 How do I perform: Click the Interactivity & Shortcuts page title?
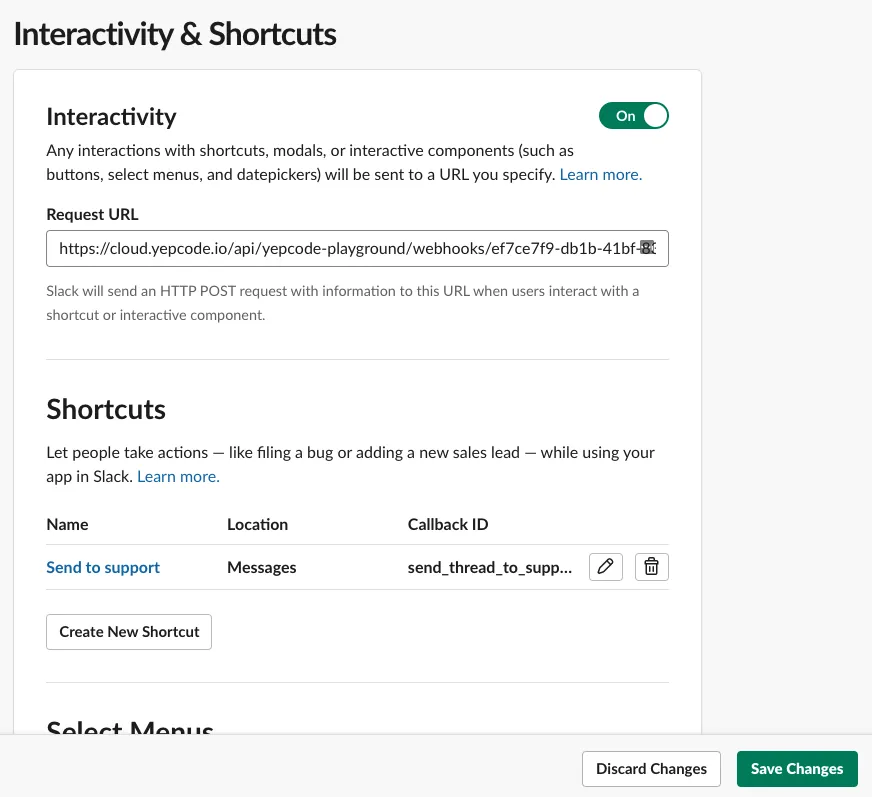(x=175, y=34)
